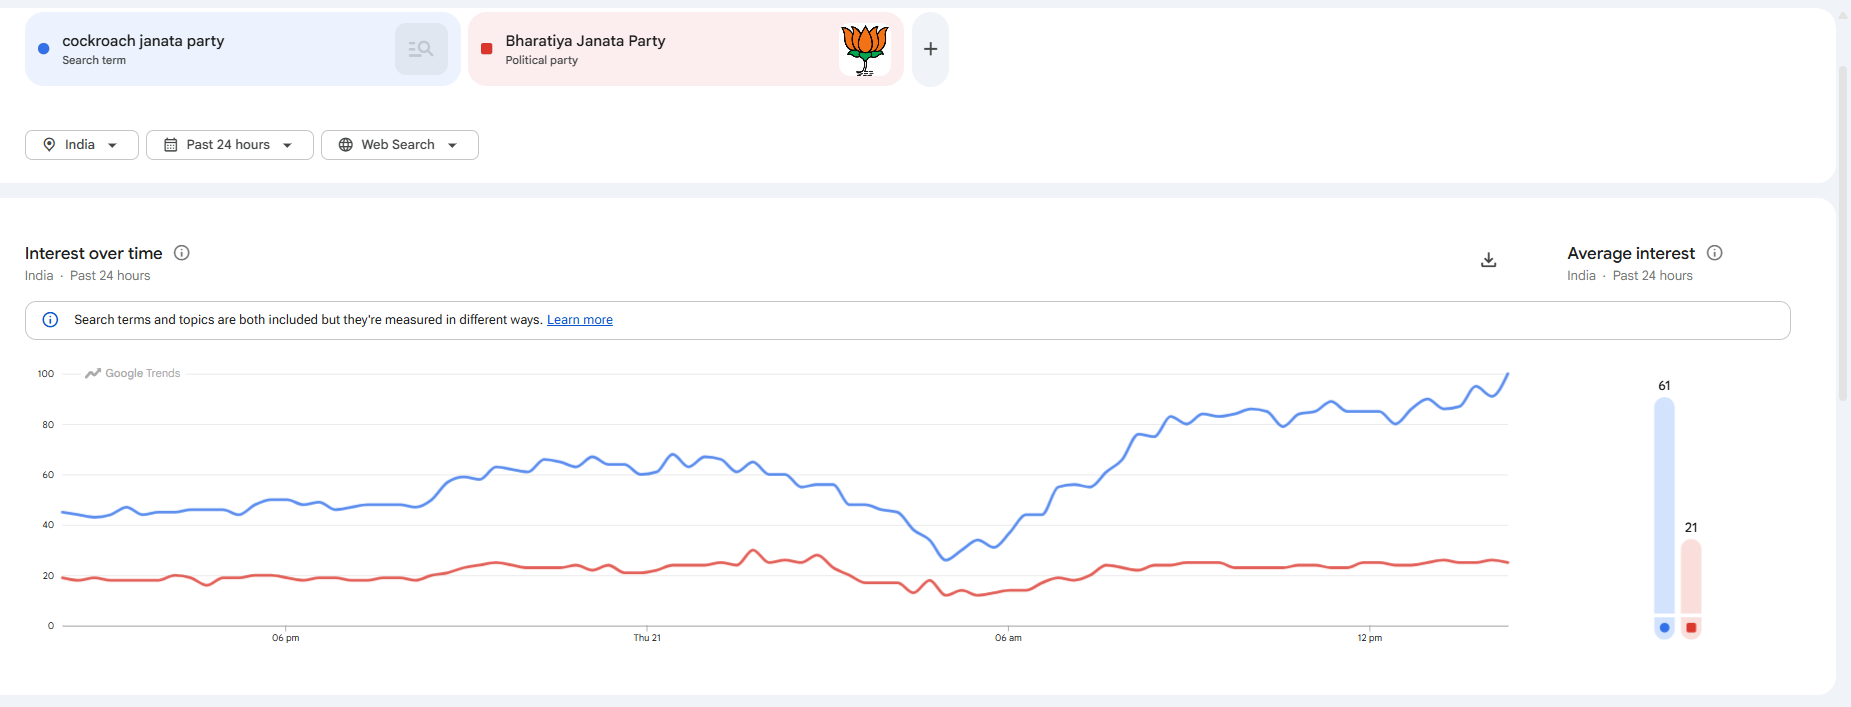Click the BJP lotus logo thumbnail
Viewport: 1851px width, 707px height.
click(x=865, y=49)
